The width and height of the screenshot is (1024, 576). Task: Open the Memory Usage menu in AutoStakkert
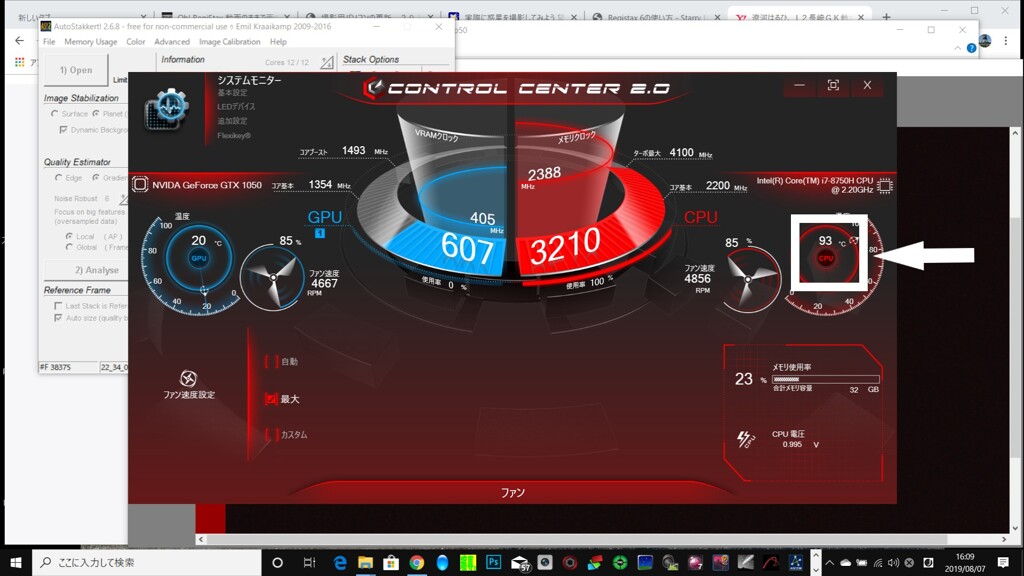91,42
